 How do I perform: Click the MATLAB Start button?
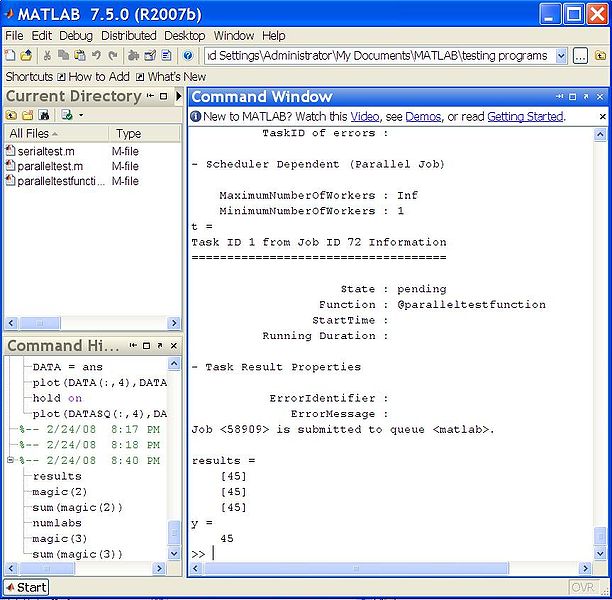tap(26, 587)
